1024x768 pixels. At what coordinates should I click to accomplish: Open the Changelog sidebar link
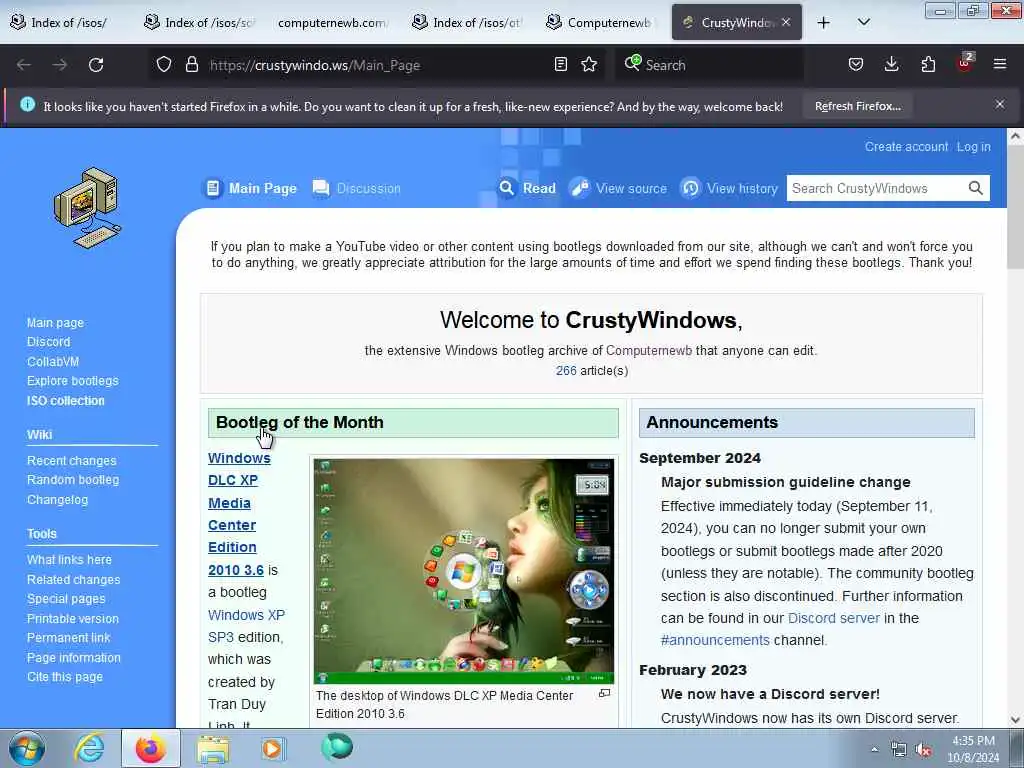coord(57,500)
